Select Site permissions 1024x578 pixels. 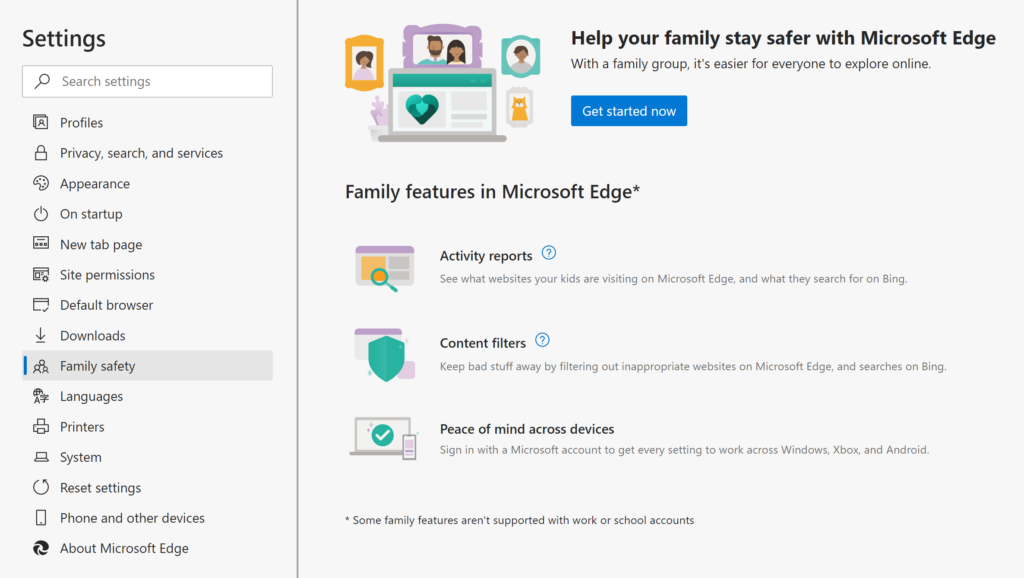coord(148,274)
